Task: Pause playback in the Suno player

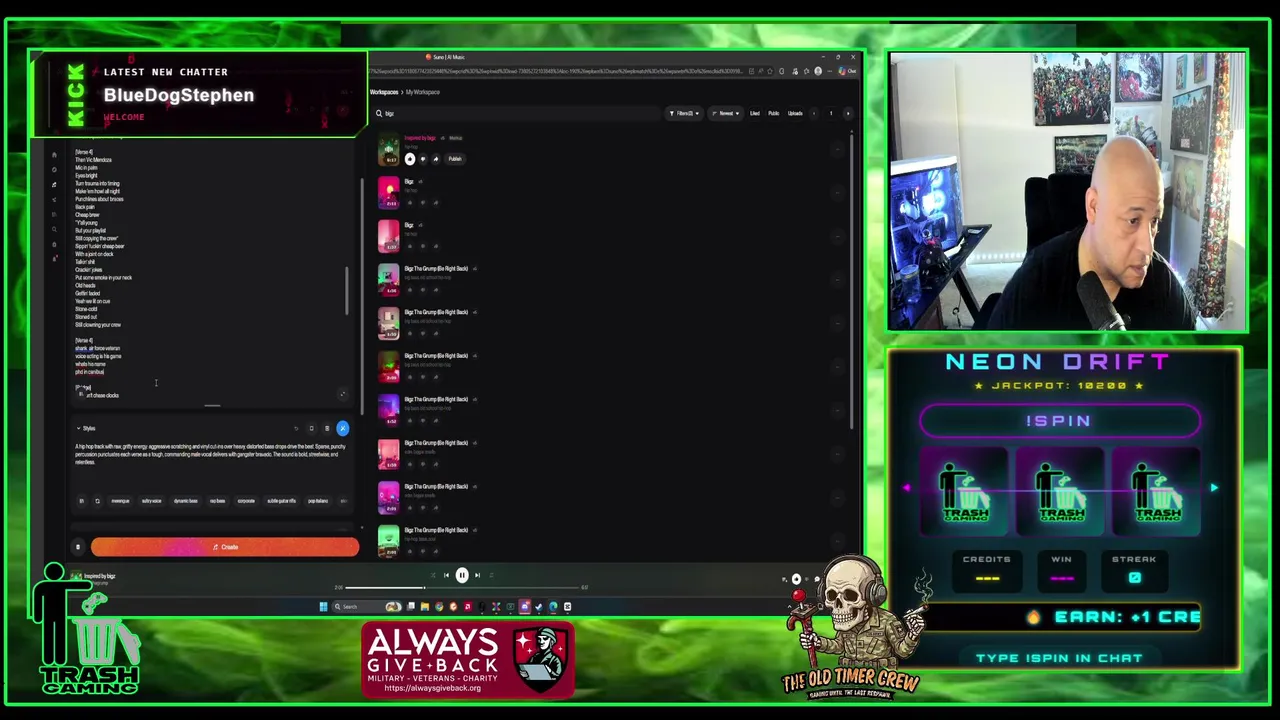Action: coord(462,575)
